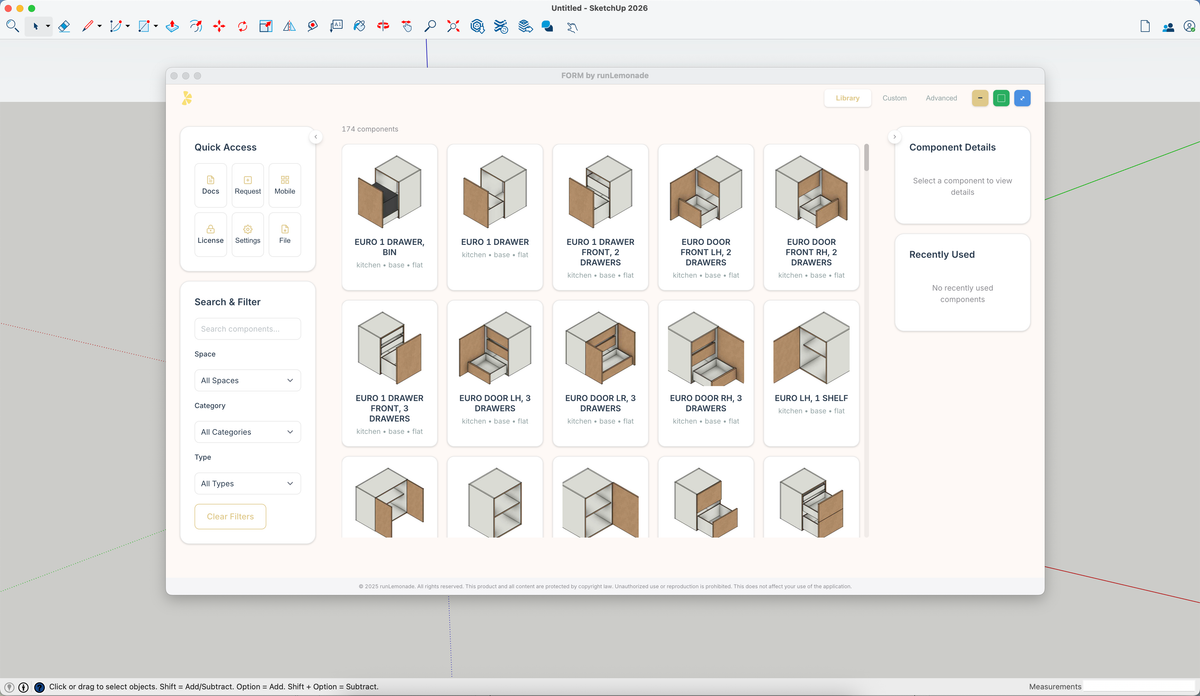The image size is (1200, 696).
Task: Open the All Spaces dropdown
Action: [x=247, y=381]
